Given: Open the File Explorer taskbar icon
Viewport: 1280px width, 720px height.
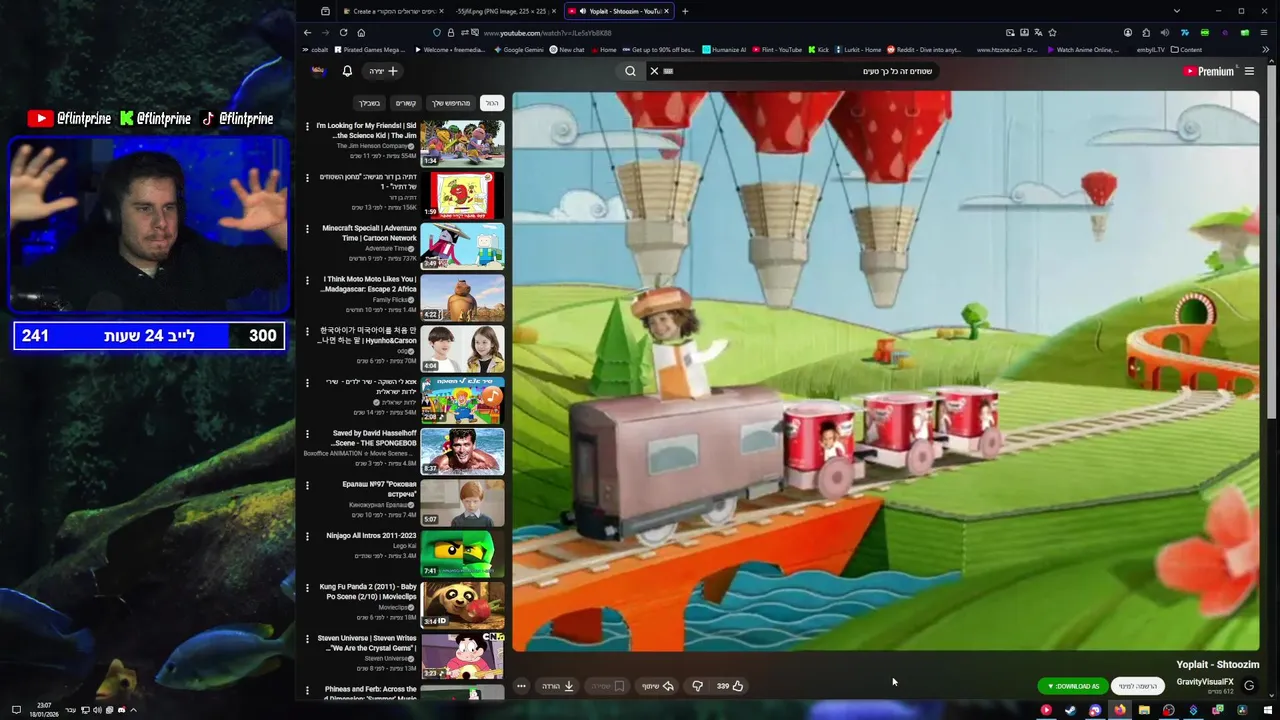Looking at the screenshot, I should click(x=1144, y=710).
